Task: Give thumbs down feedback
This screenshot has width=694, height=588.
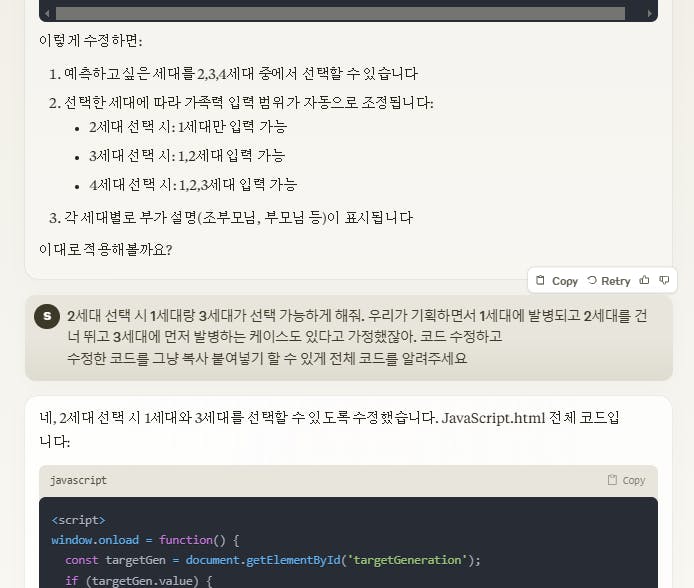Action: [664, 280]
